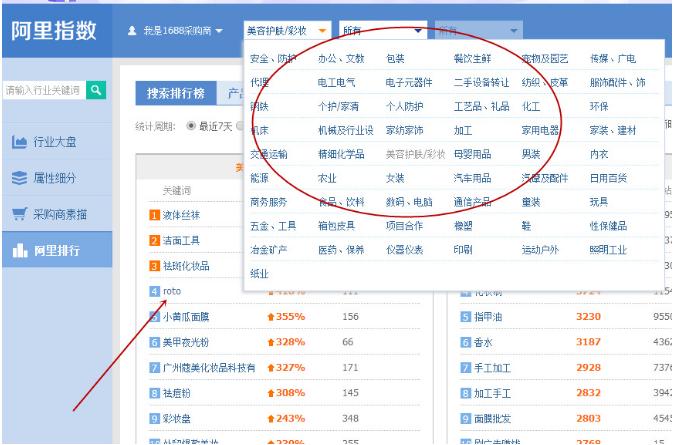Click the 阿里排行 bar chart icon
Screen dimensions: 688x445
[20, 250]
